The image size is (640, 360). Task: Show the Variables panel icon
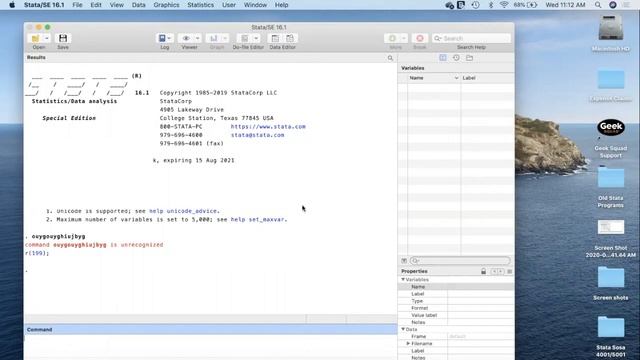point(443,58)
